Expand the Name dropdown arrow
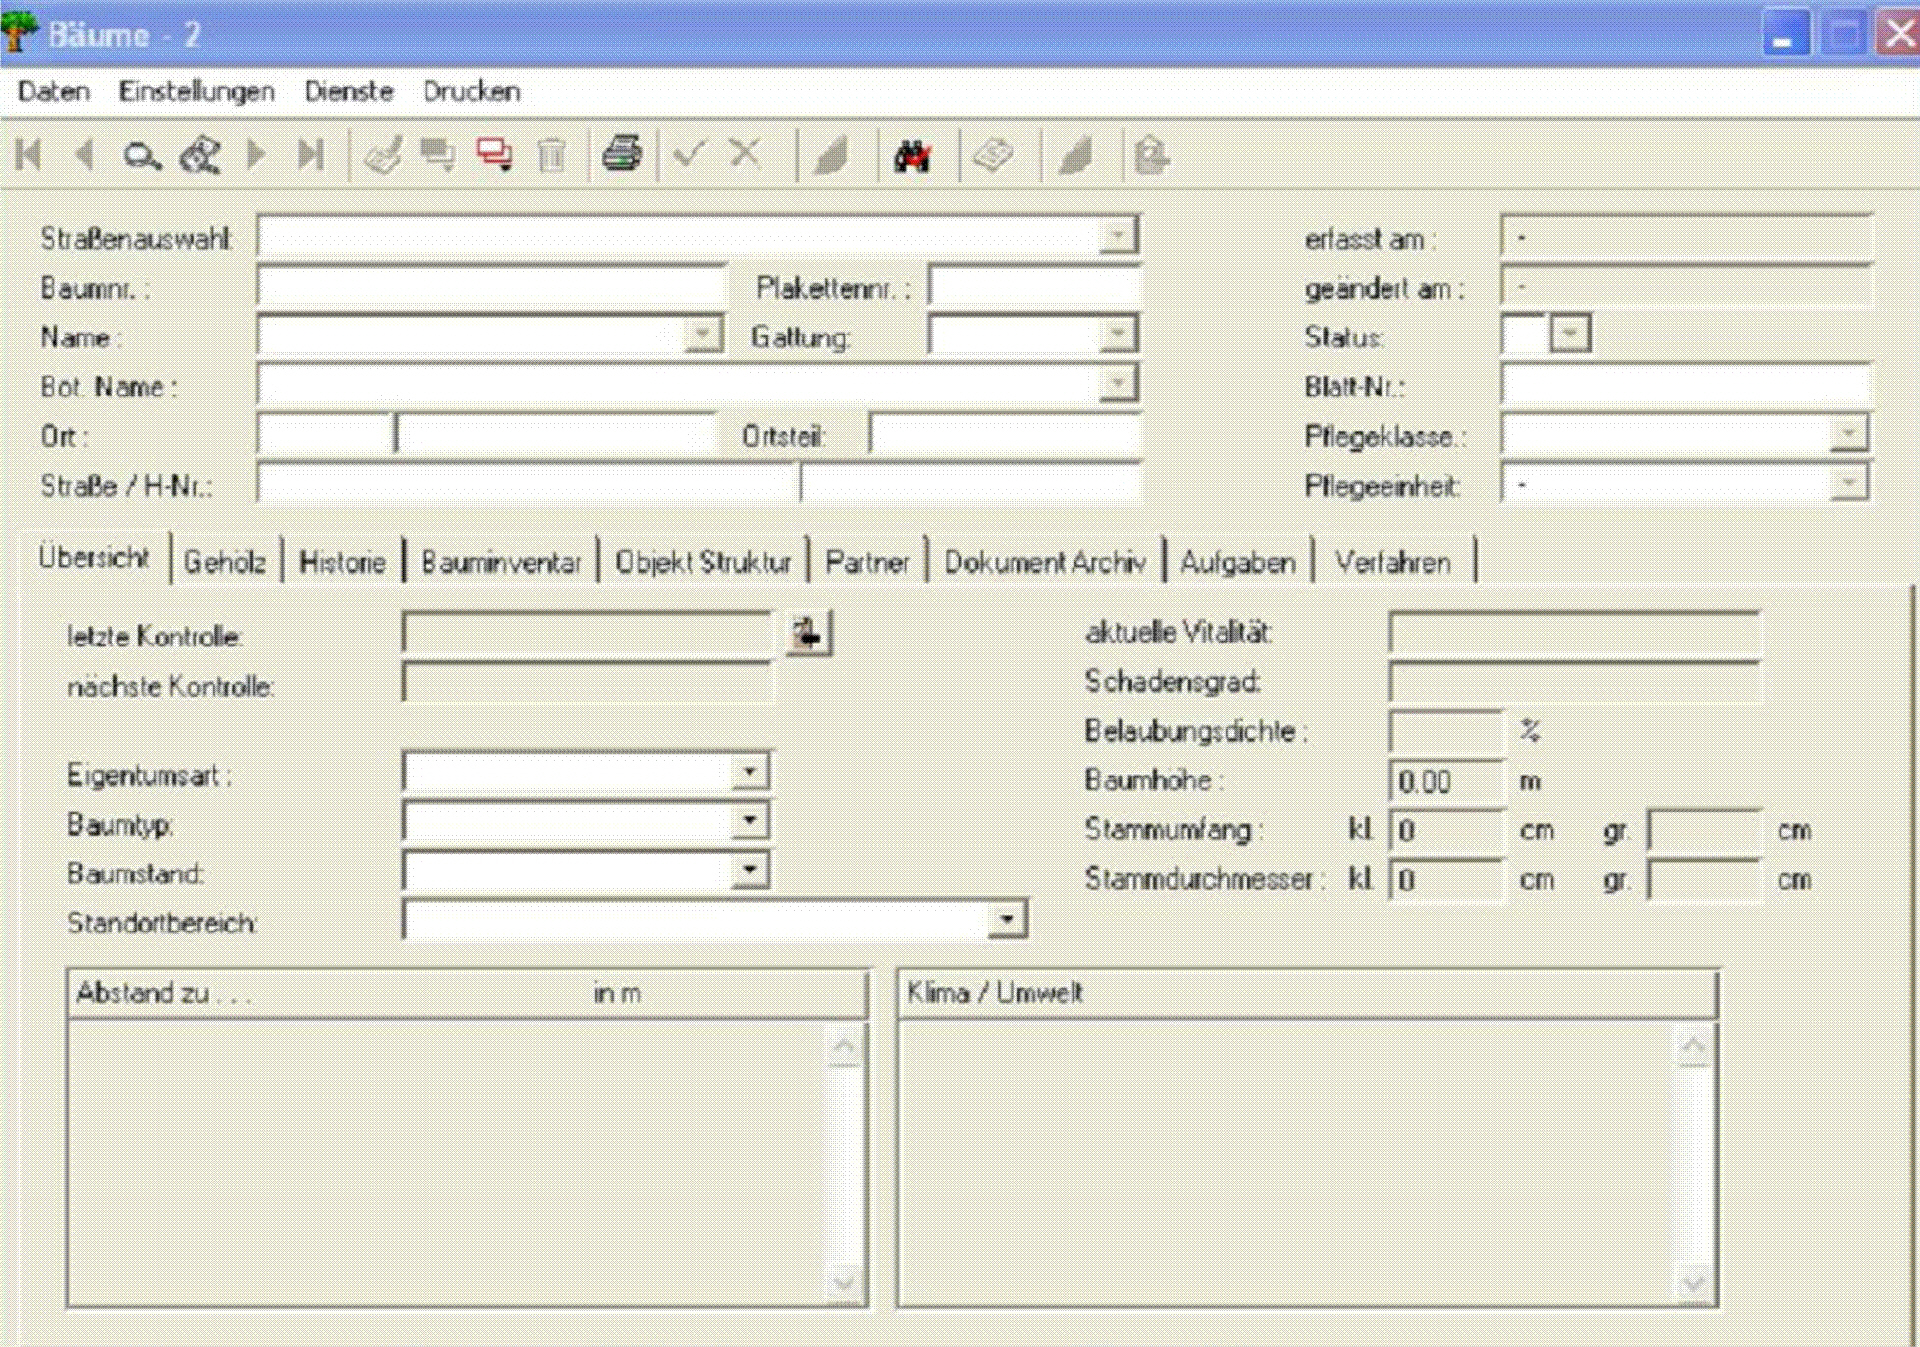The width and height of the screenshot is (1920, 1347). tap(703, 334)
